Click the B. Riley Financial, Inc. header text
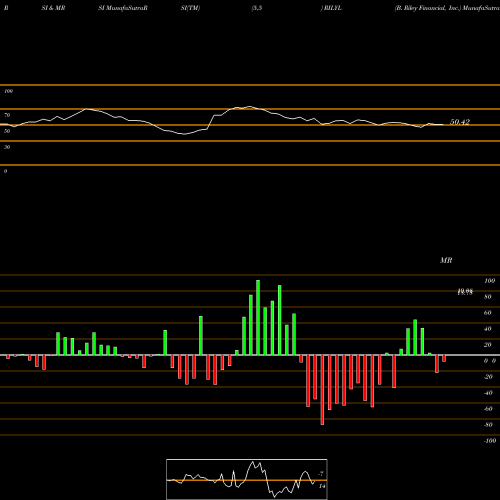Image resolution: width=500 pixels, height=500 pixels. click(x=427, y=8)
